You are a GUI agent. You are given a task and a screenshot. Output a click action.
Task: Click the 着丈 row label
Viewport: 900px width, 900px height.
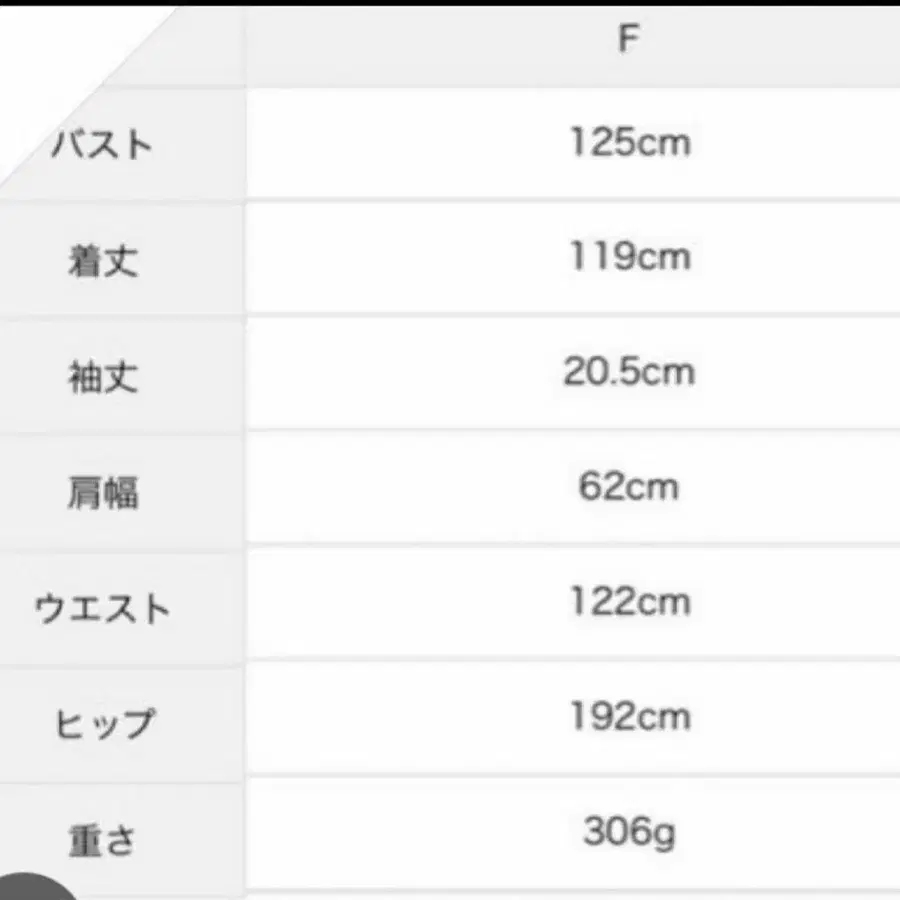coord(103,261)
